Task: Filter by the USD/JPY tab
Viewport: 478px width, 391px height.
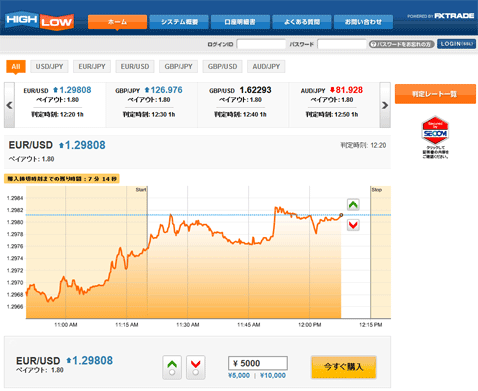Action: (x=49, y=66)
